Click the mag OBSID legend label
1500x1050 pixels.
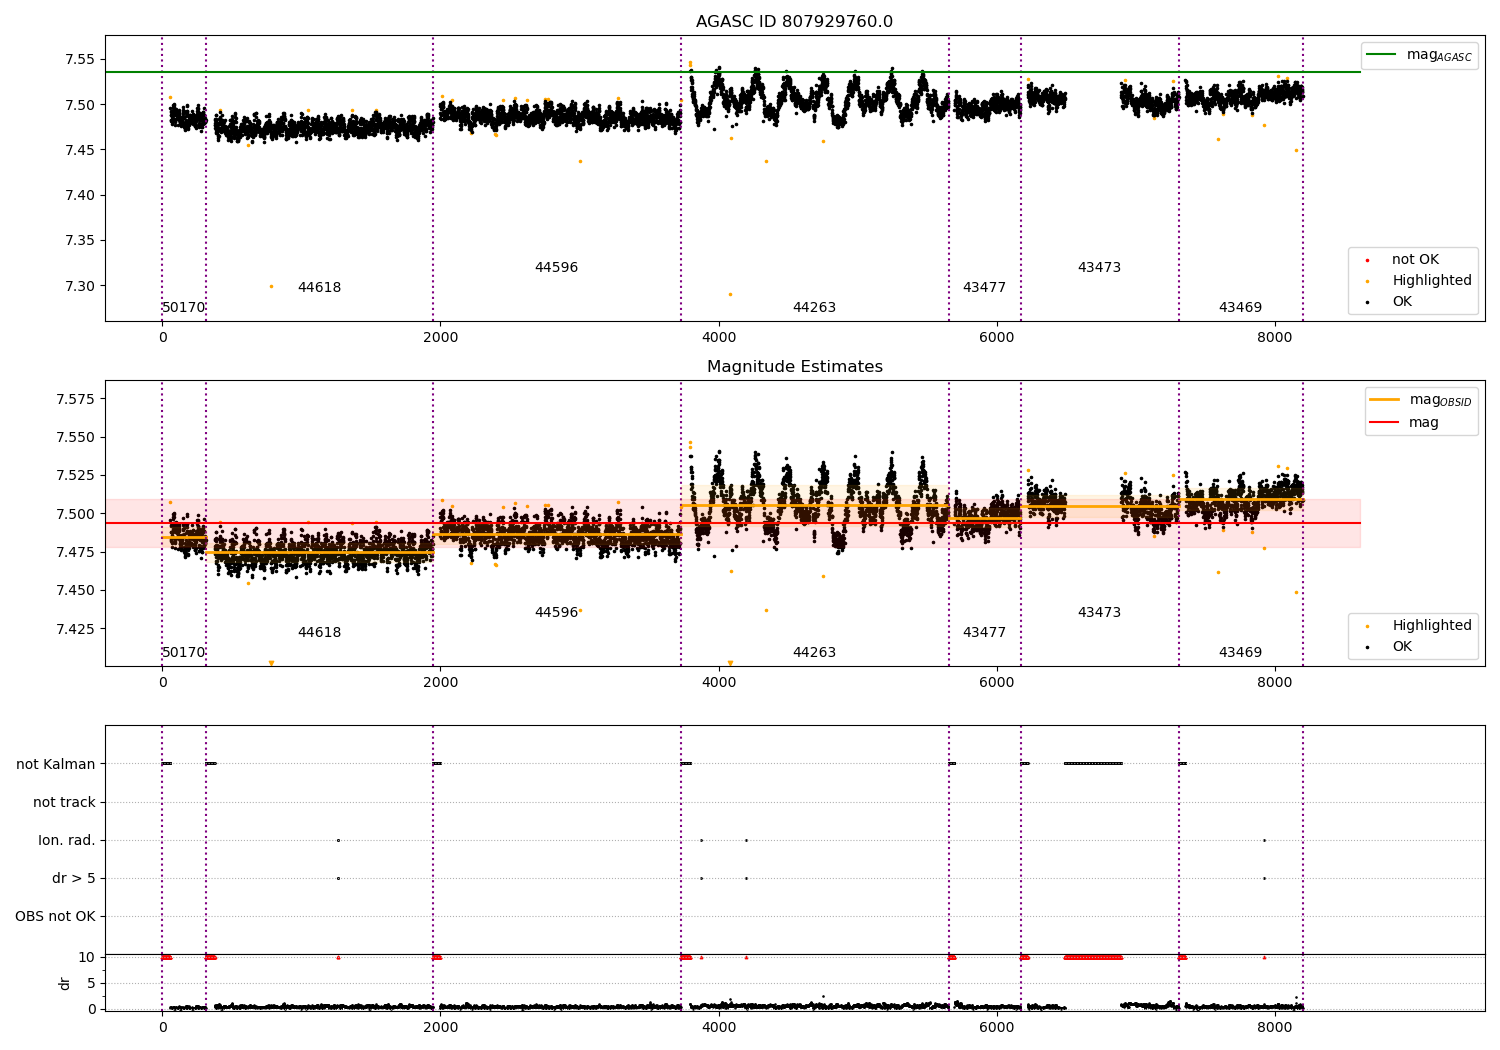tap(1440, 400)
